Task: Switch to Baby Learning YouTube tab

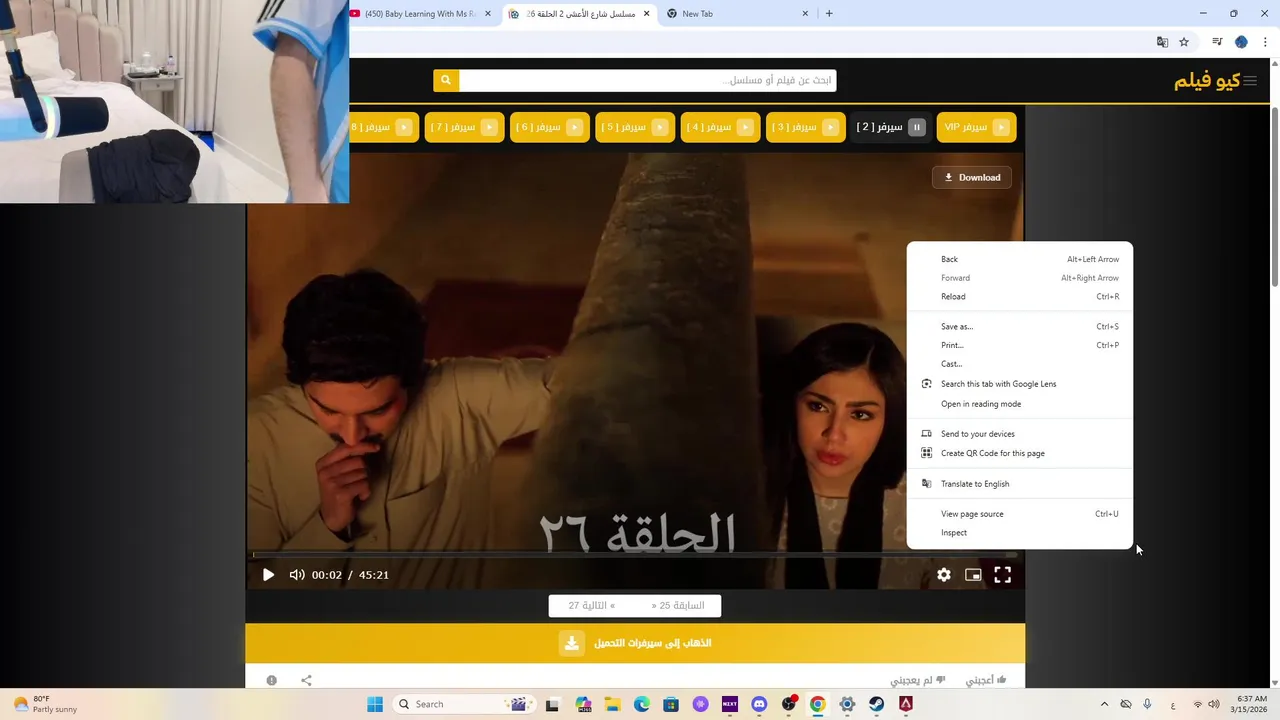Action: click(x=420, y=14)
